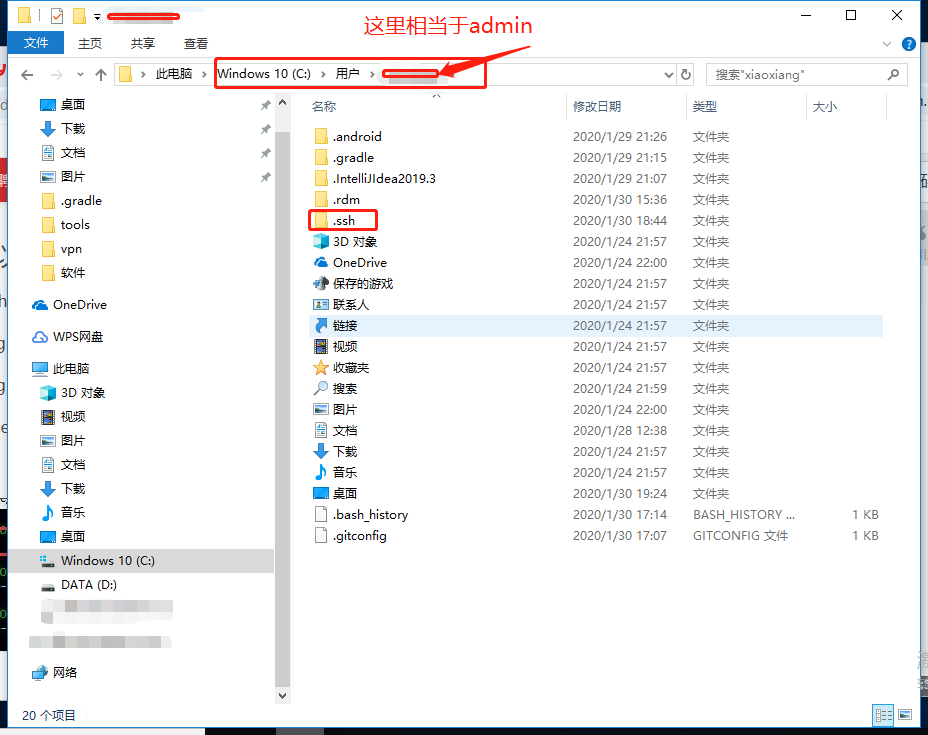Click 此电脑 in the address bar
This screenshot has height=735, width=928.
(x=173, y=74)
